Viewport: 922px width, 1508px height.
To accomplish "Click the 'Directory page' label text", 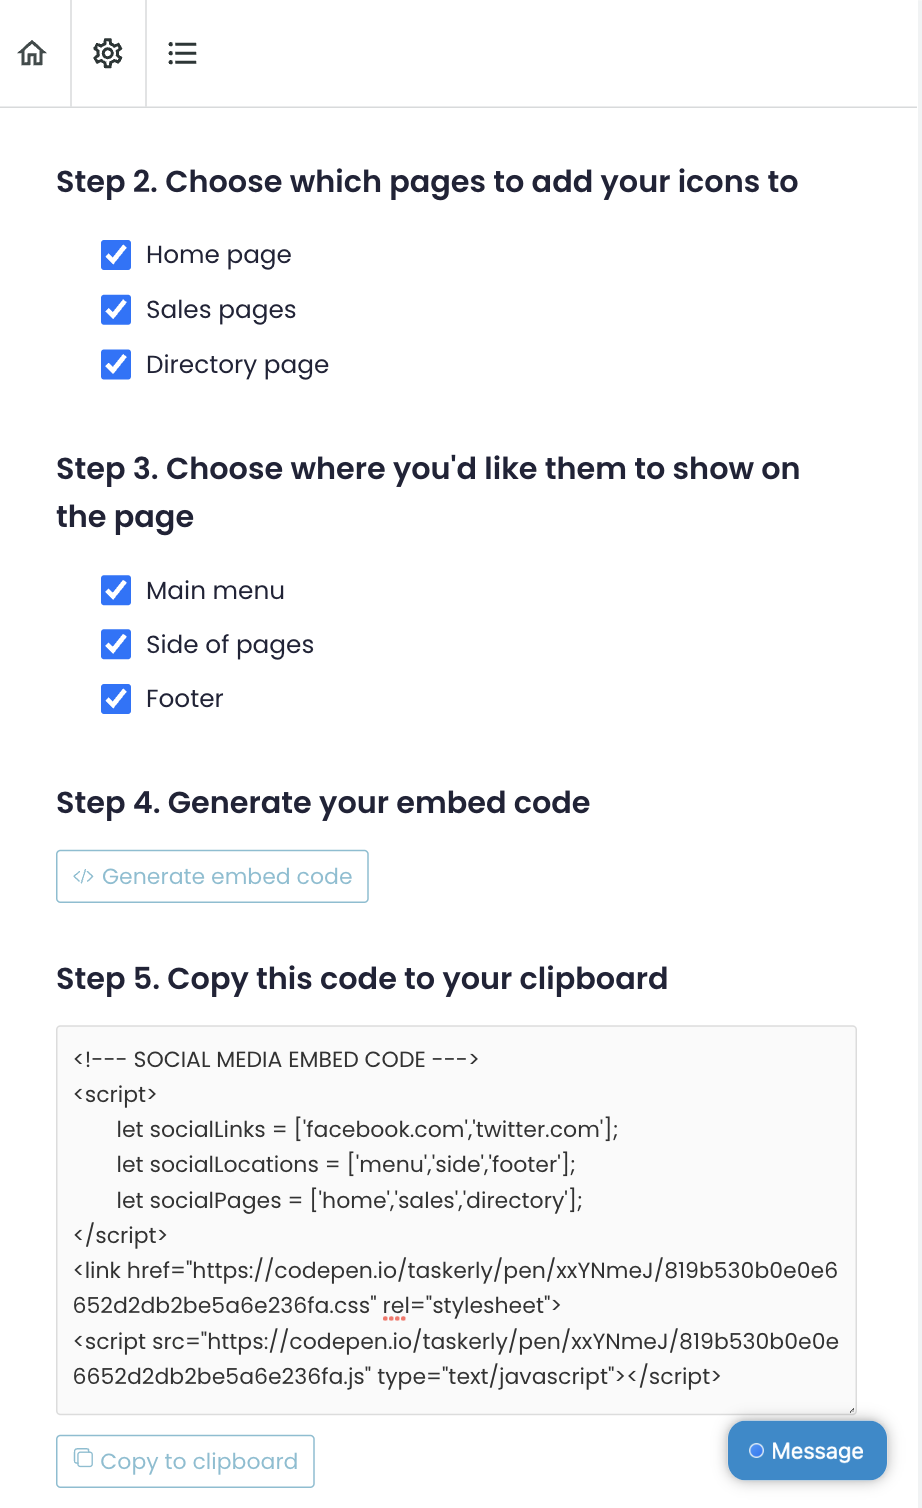I will (x=237, y=365).
